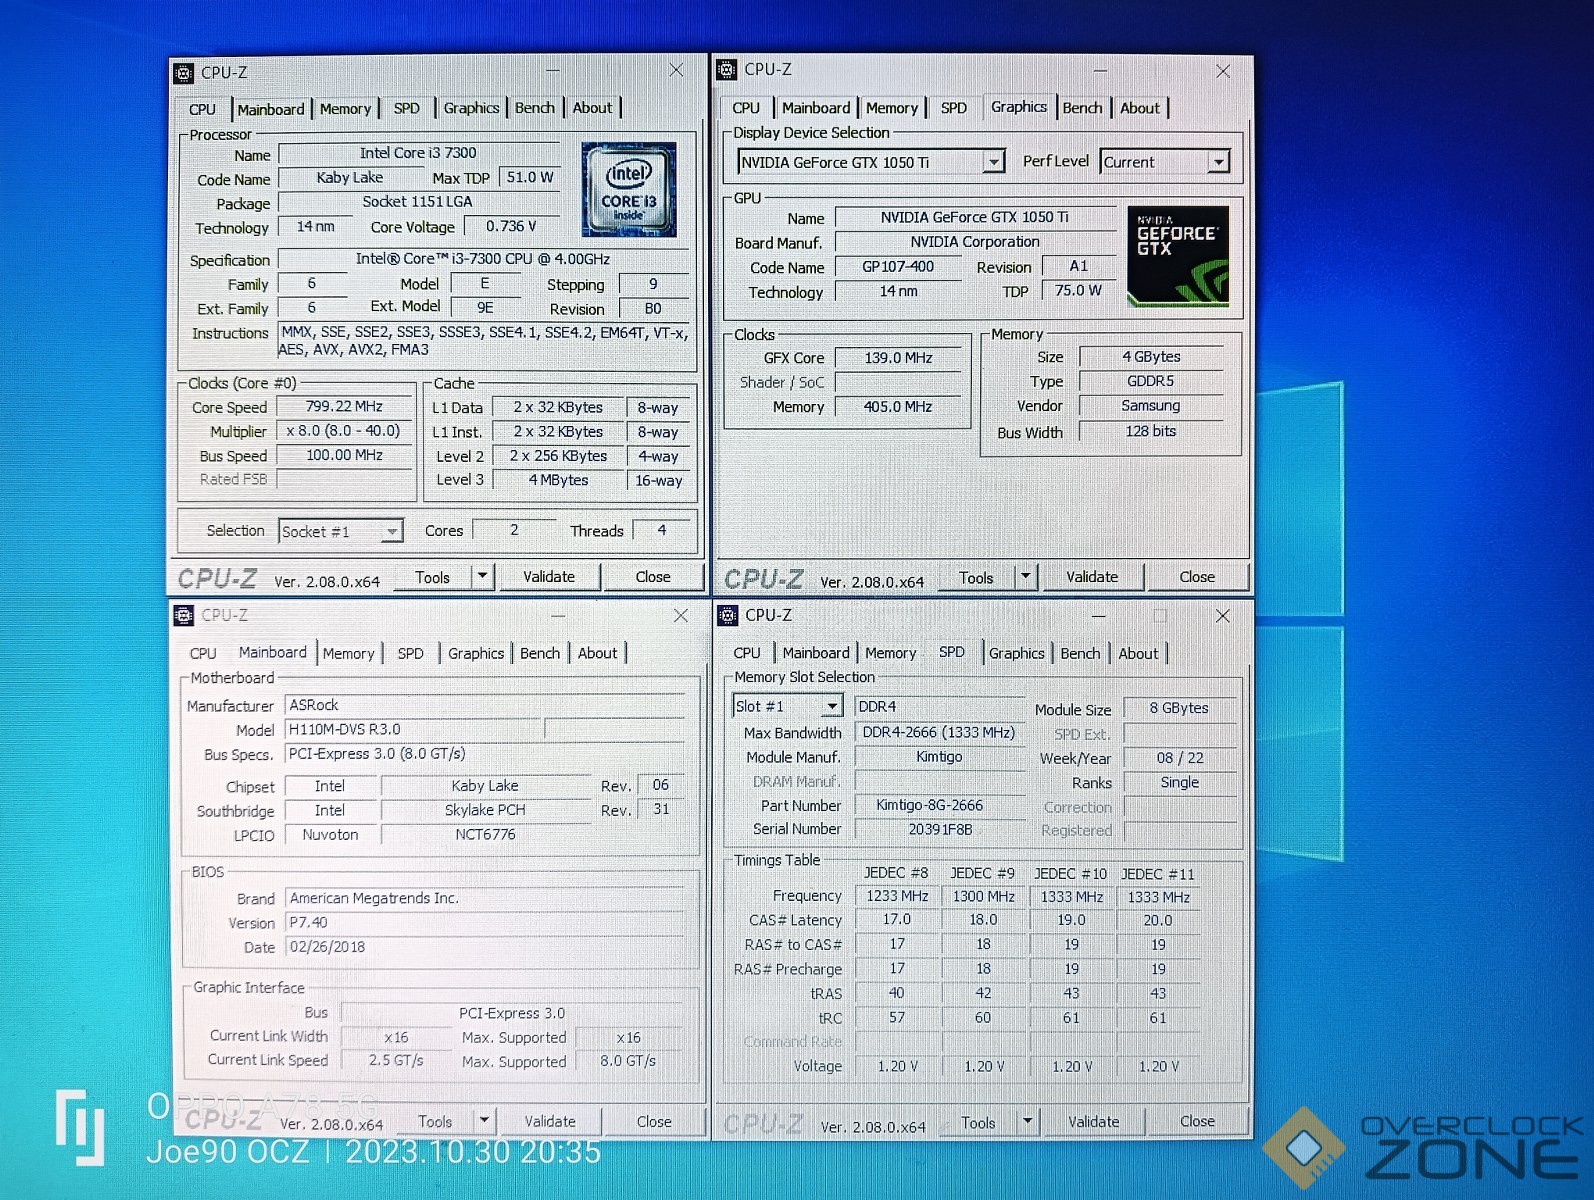Click the CPU-Z app icon in Mainboard window title
1594x1200 pixels.
coord(184,615)
